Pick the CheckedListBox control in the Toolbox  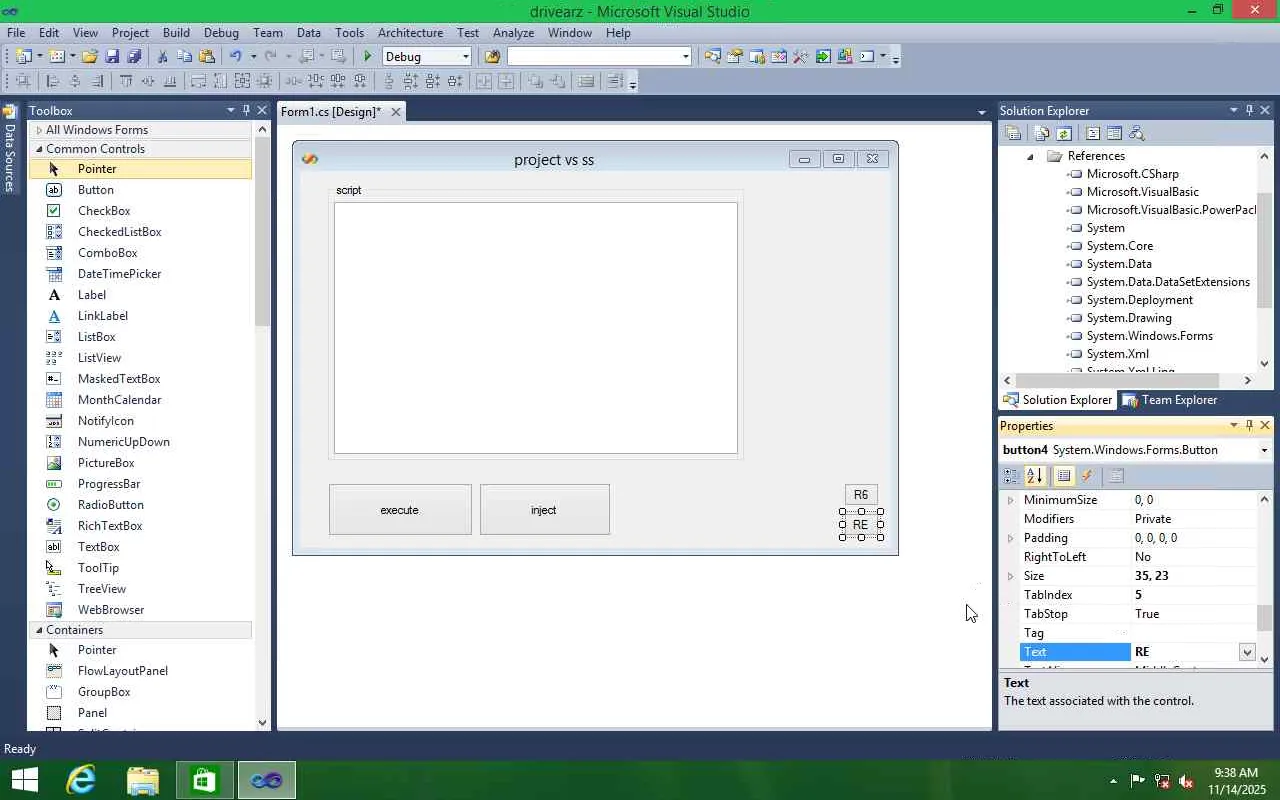click(x=140, y=232)
